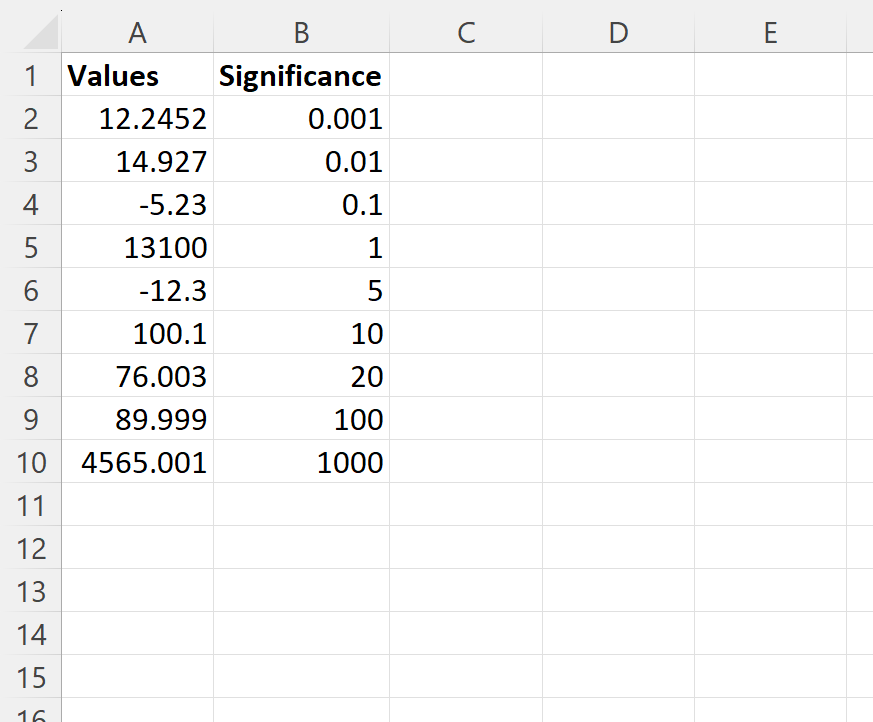Select row 10 header
Viewport: 873px width, 722px height.
31,461
